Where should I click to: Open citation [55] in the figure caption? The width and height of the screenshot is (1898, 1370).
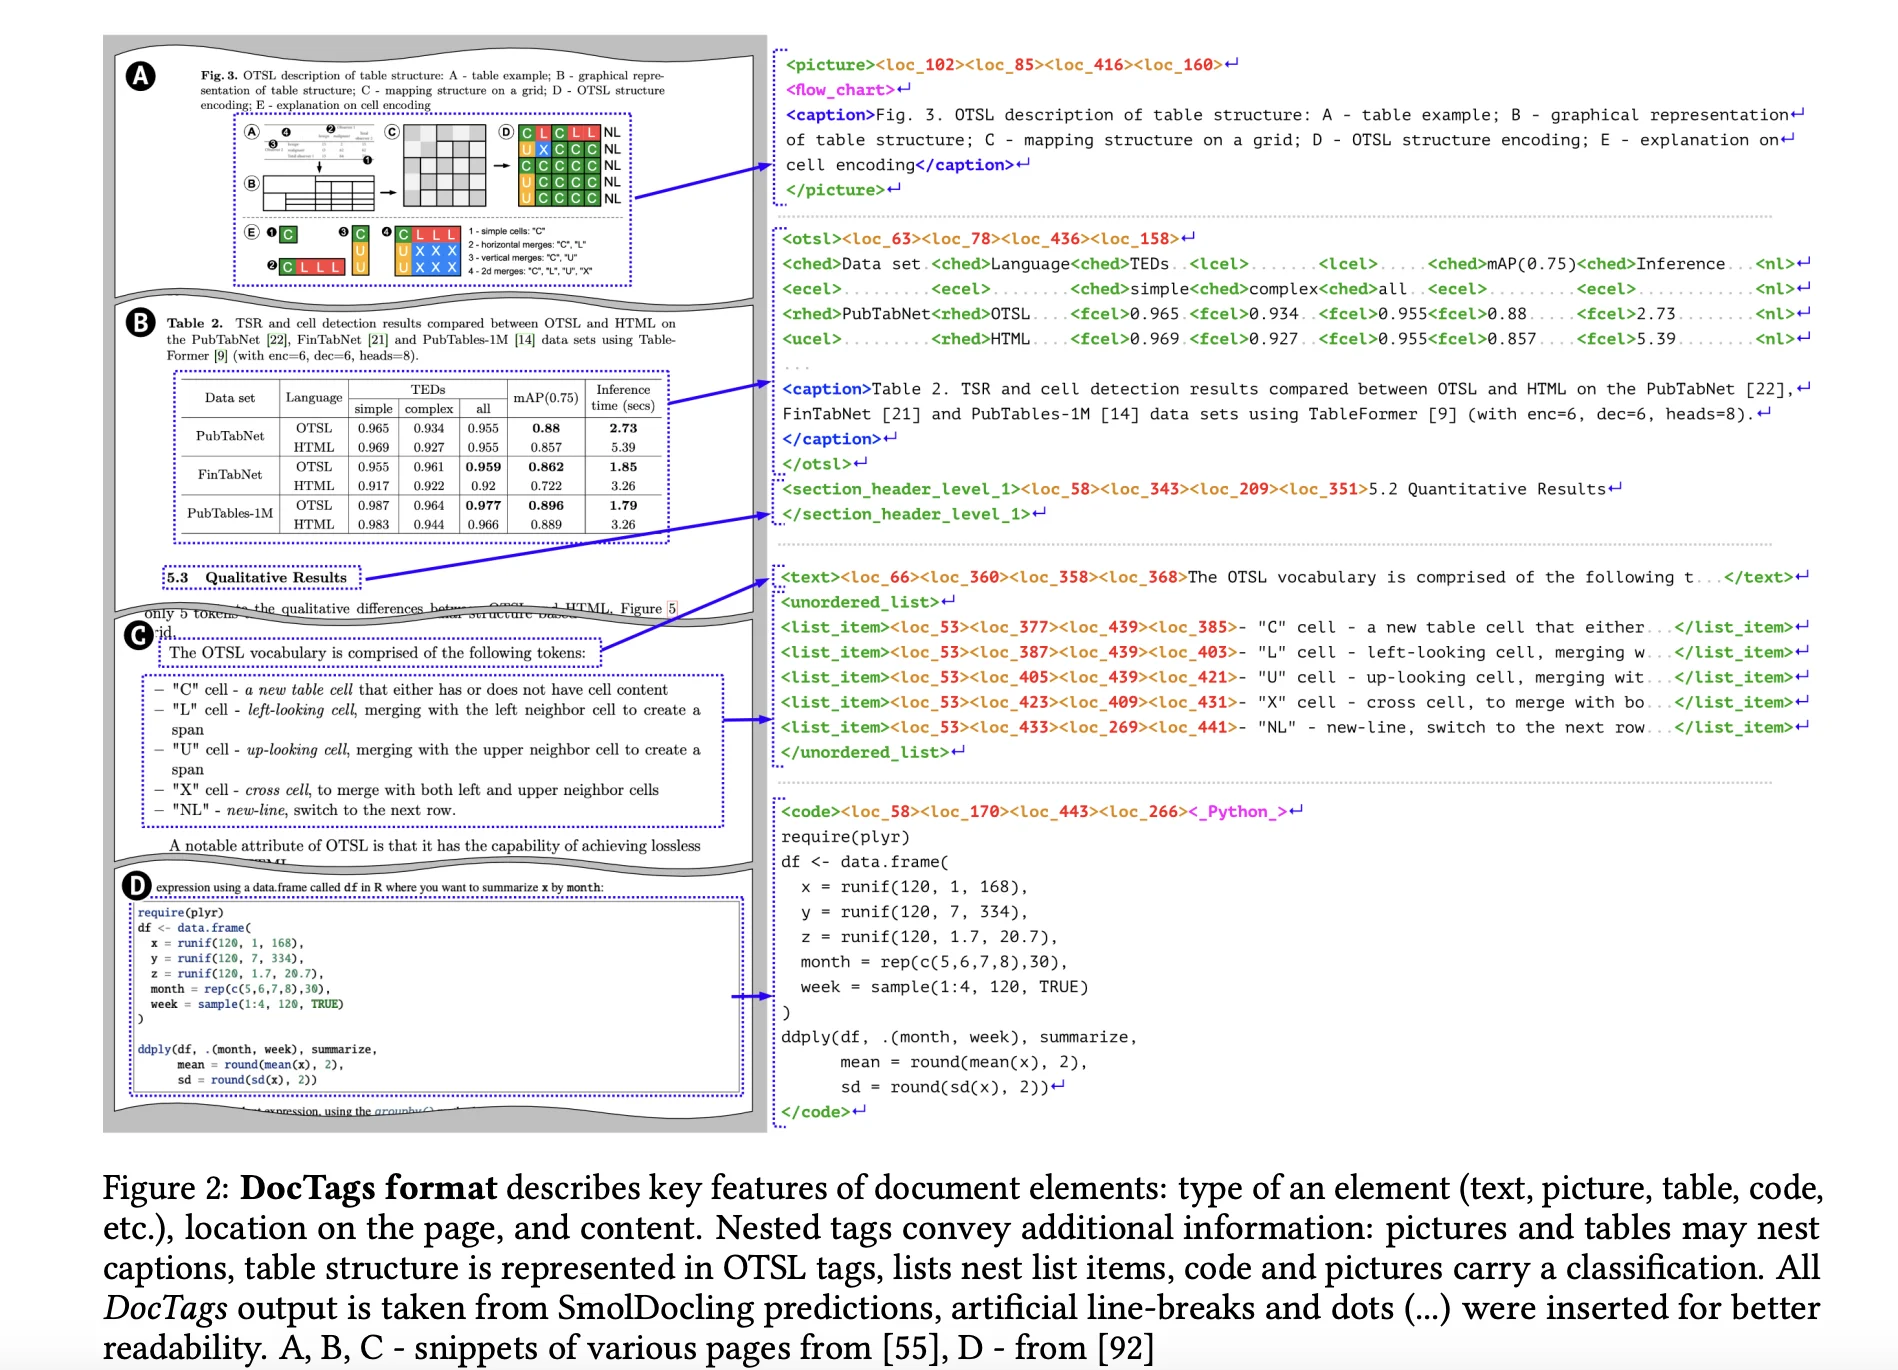click(x=913, y=1348)
